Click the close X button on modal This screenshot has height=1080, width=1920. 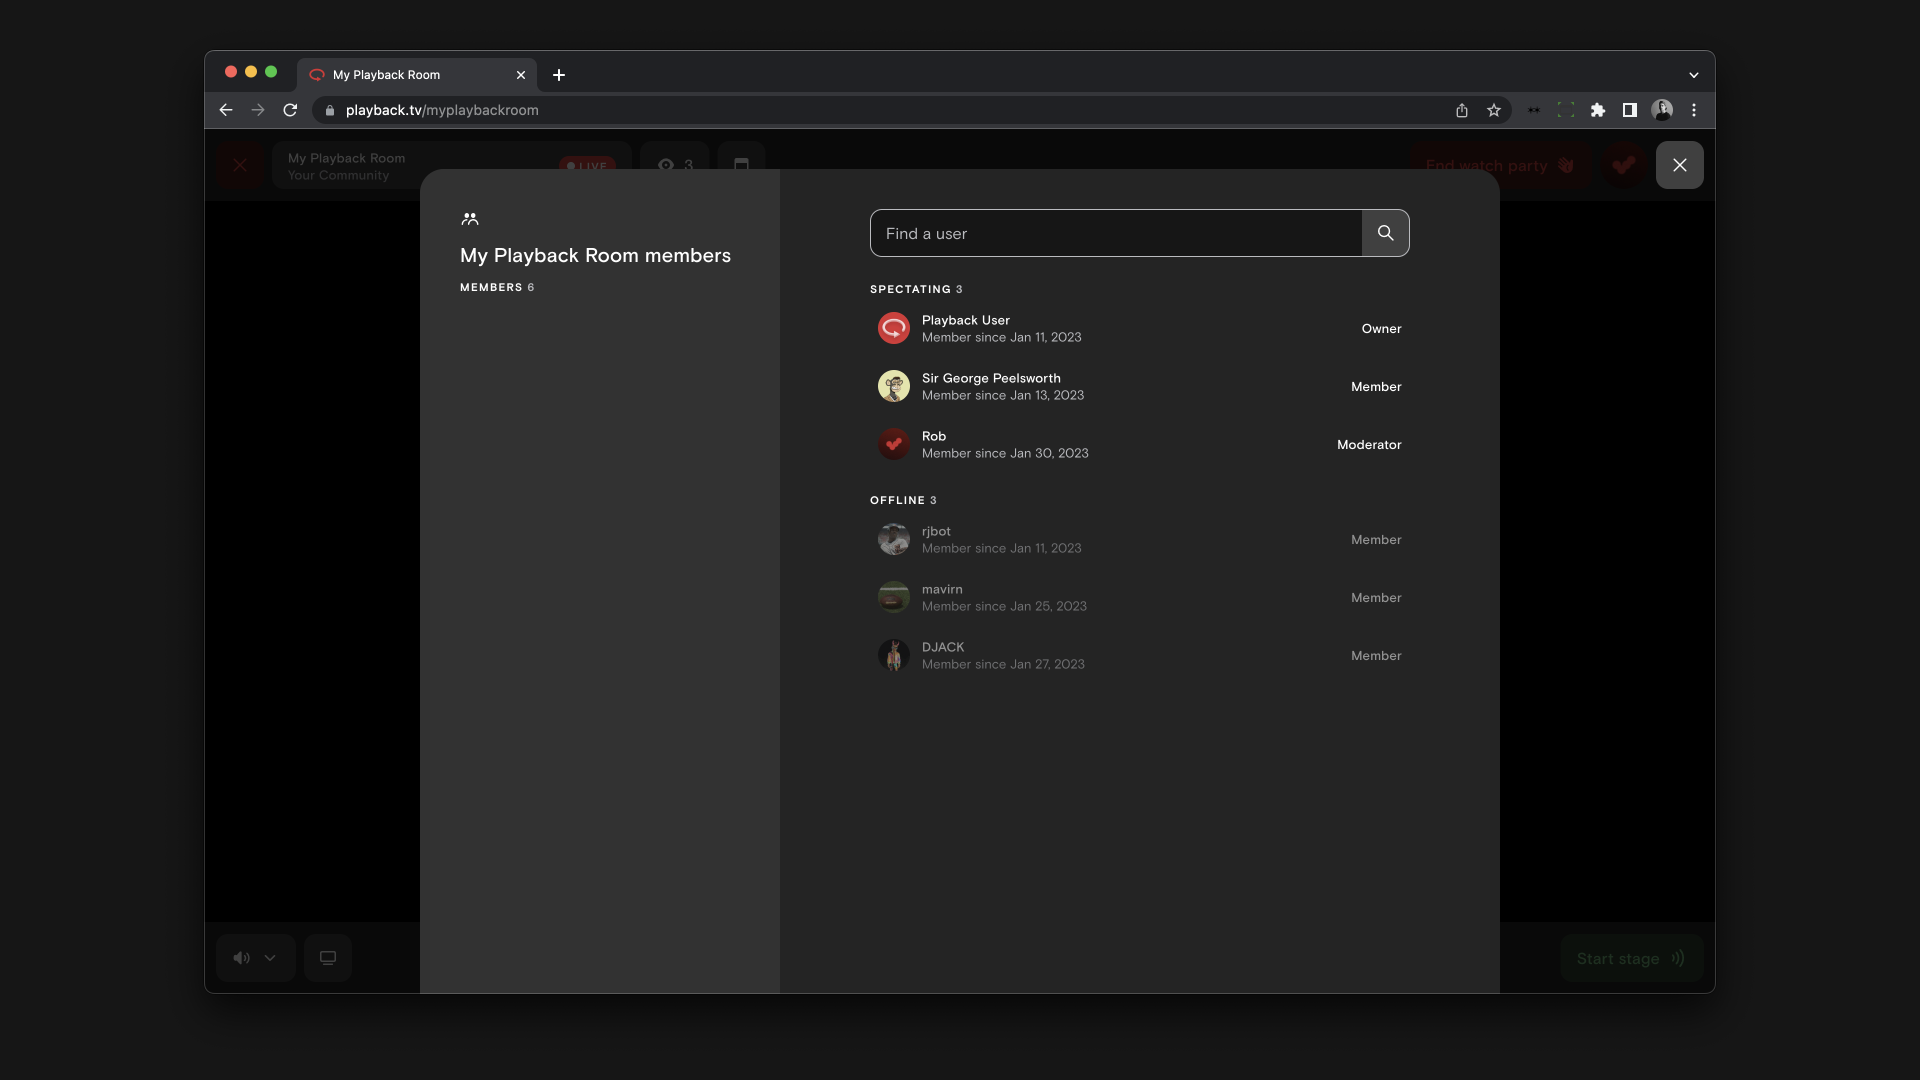tap(1679, 164)
